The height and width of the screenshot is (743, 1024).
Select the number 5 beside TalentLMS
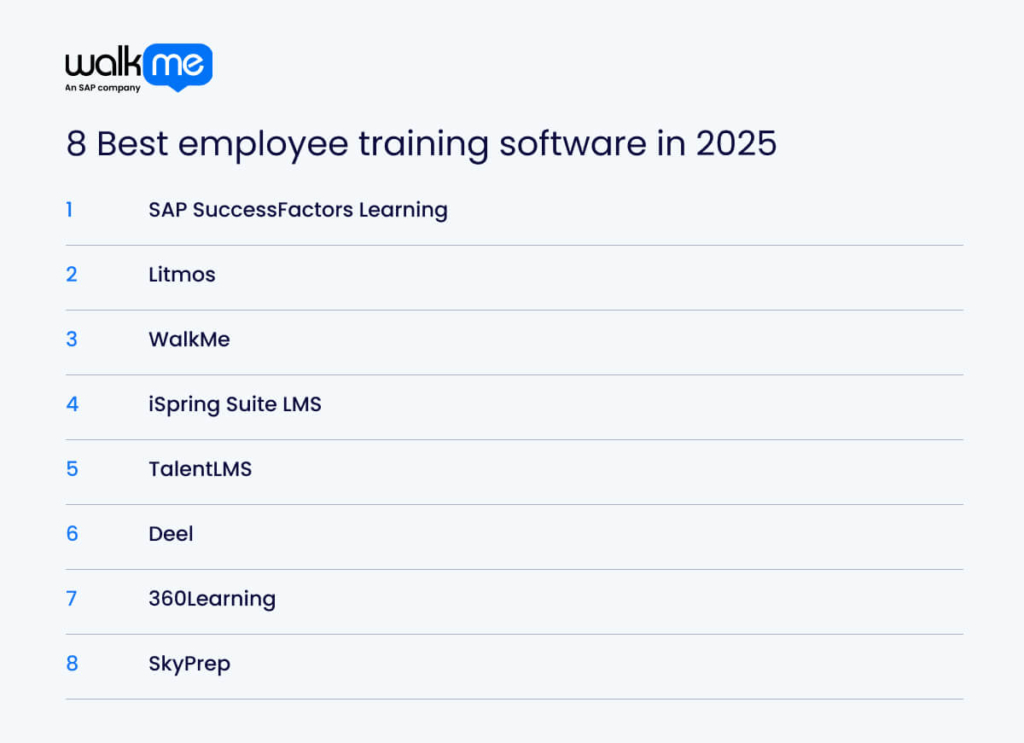[x=71, y=469]
